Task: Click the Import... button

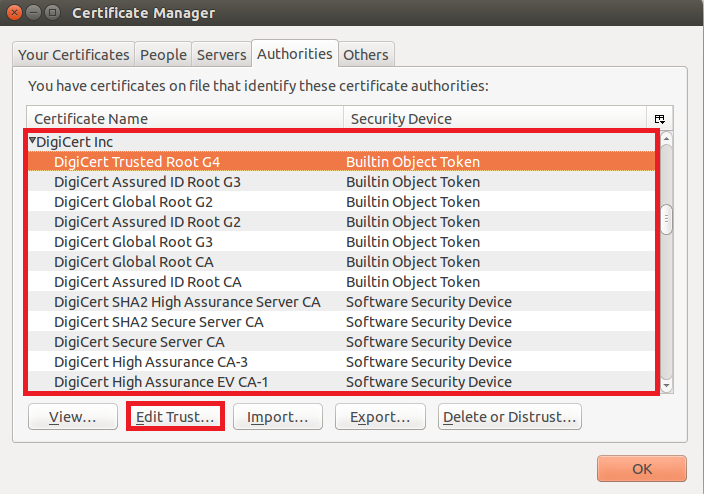Action: pos(277,417)
